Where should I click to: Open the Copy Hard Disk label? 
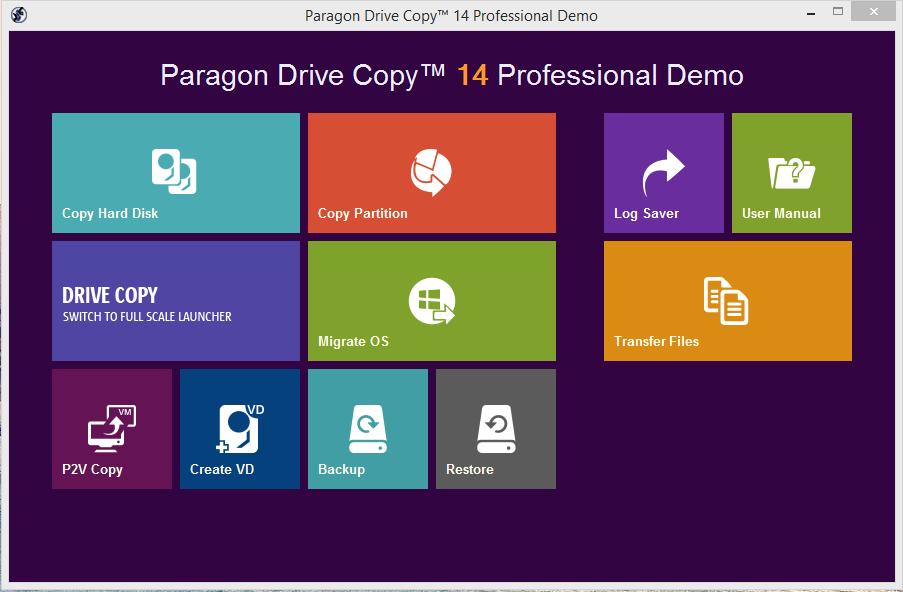click(x=110, y=214)
